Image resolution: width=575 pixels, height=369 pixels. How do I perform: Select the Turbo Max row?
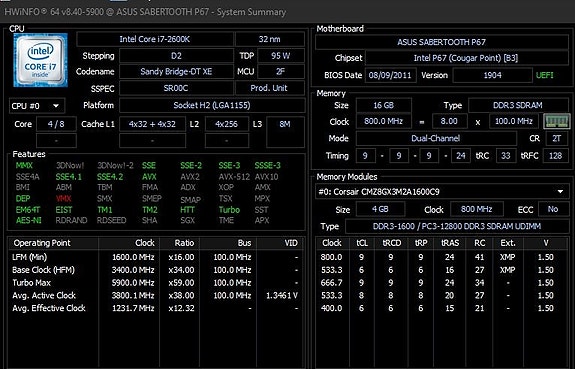click(156, 283)
